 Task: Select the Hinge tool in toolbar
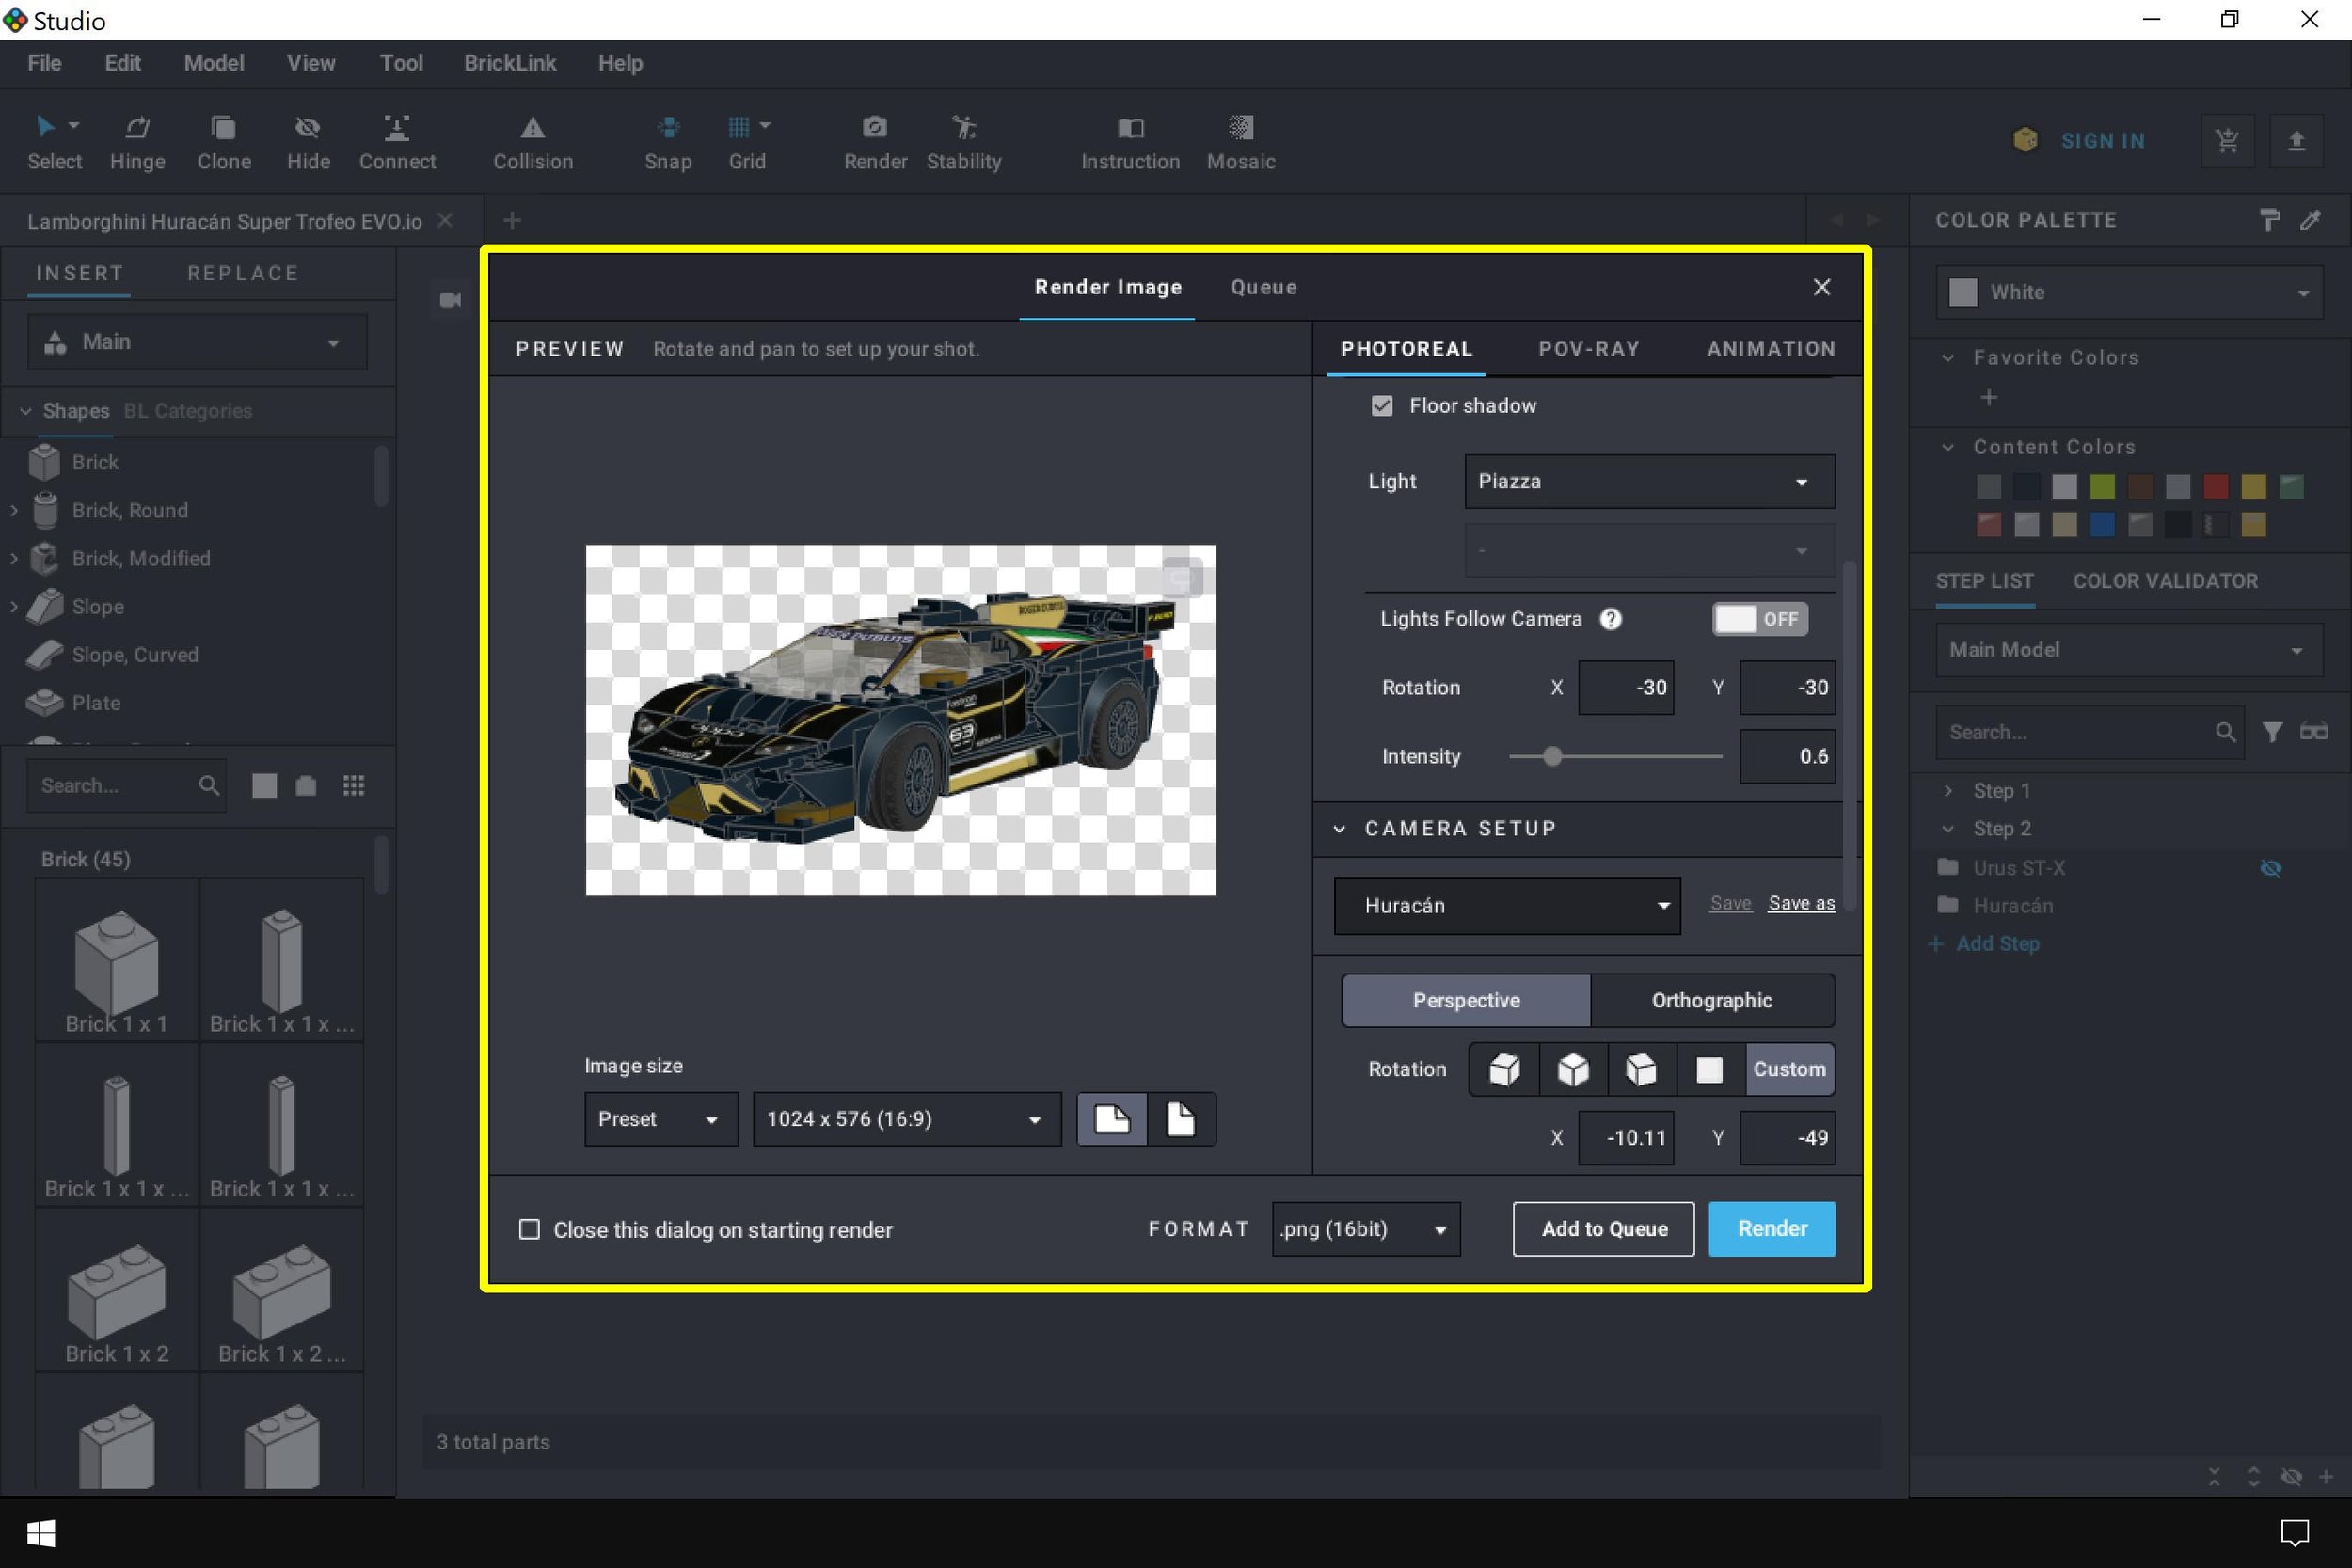tap(137, 142)
